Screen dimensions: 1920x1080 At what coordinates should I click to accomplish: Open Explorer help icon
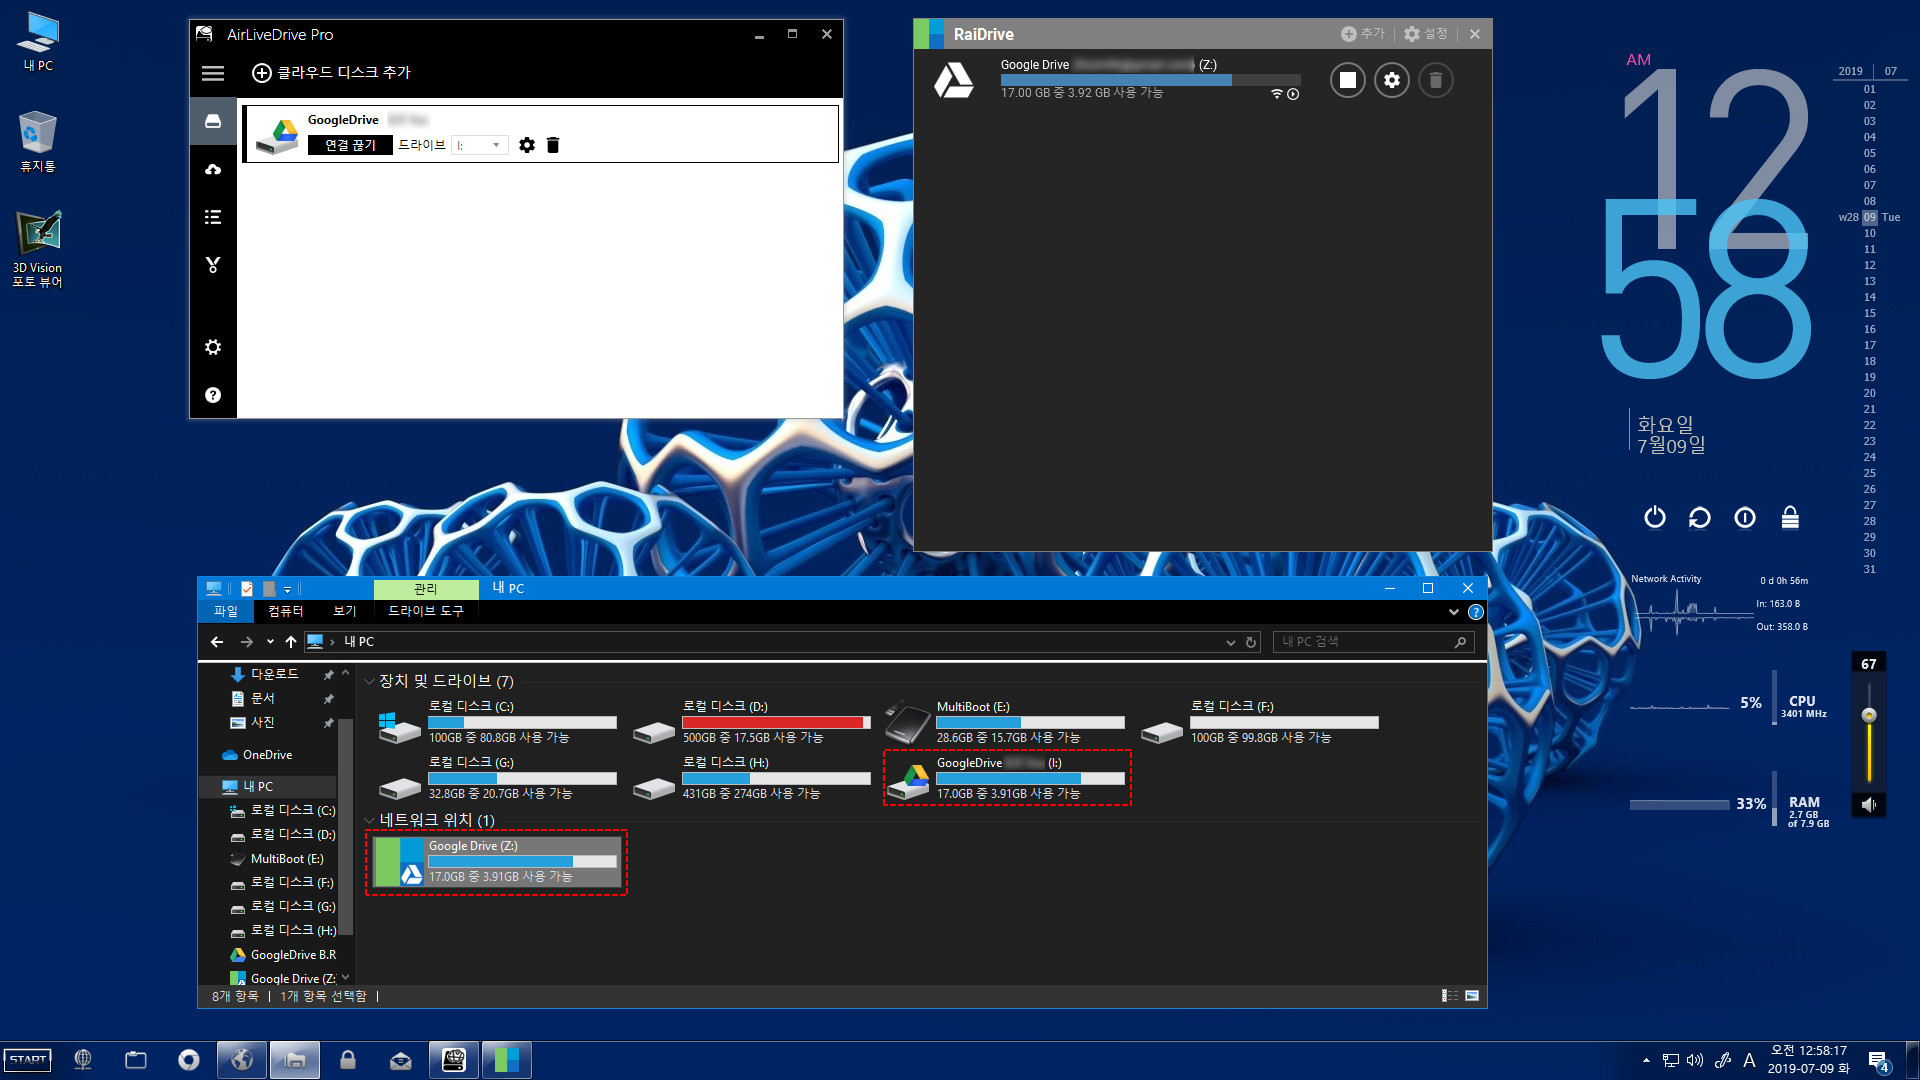[1475, 612]
